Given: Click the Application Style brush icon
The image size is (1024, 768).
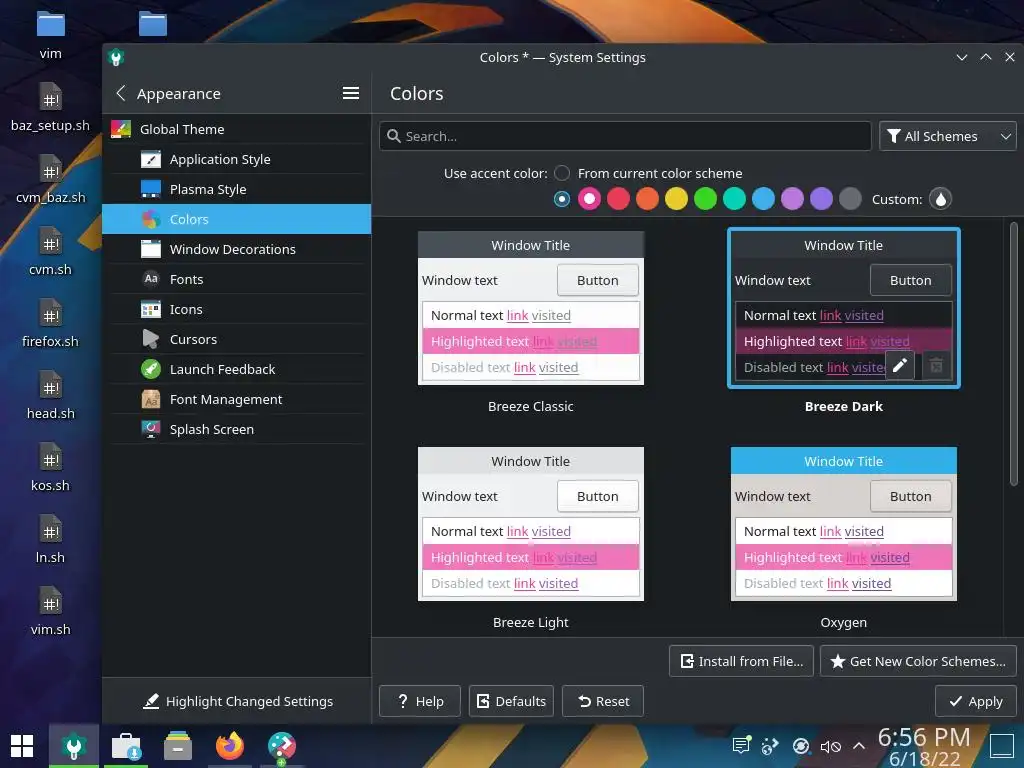Looking at the screenshot, I should (x=151, y=159).
